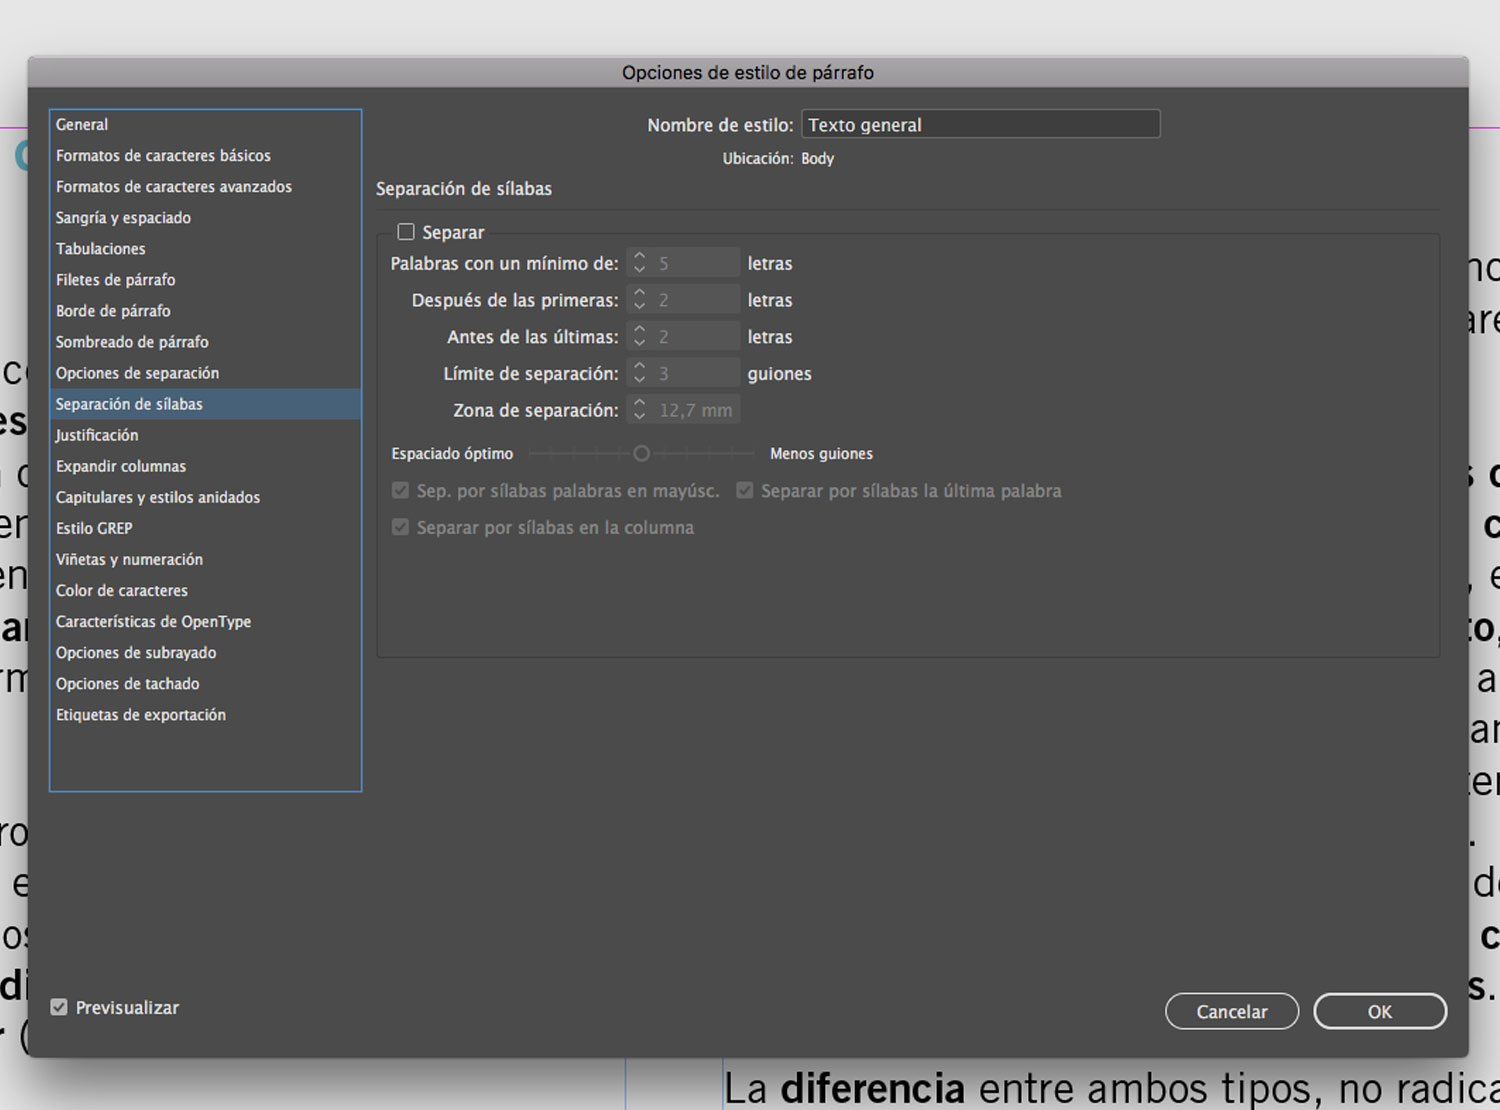Click the Nombre de estilo text field

click(x=979, y=125)
